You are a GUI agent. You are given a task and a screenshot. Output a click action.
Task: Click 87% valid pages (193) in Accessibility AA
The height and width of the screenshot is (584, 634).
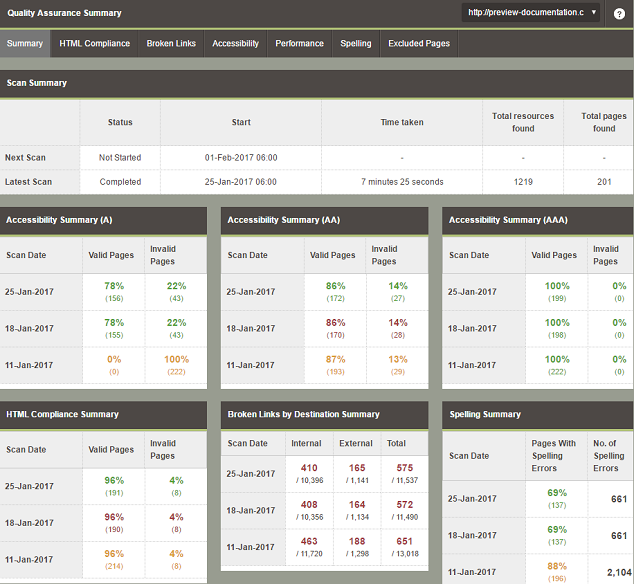[336, 365]
